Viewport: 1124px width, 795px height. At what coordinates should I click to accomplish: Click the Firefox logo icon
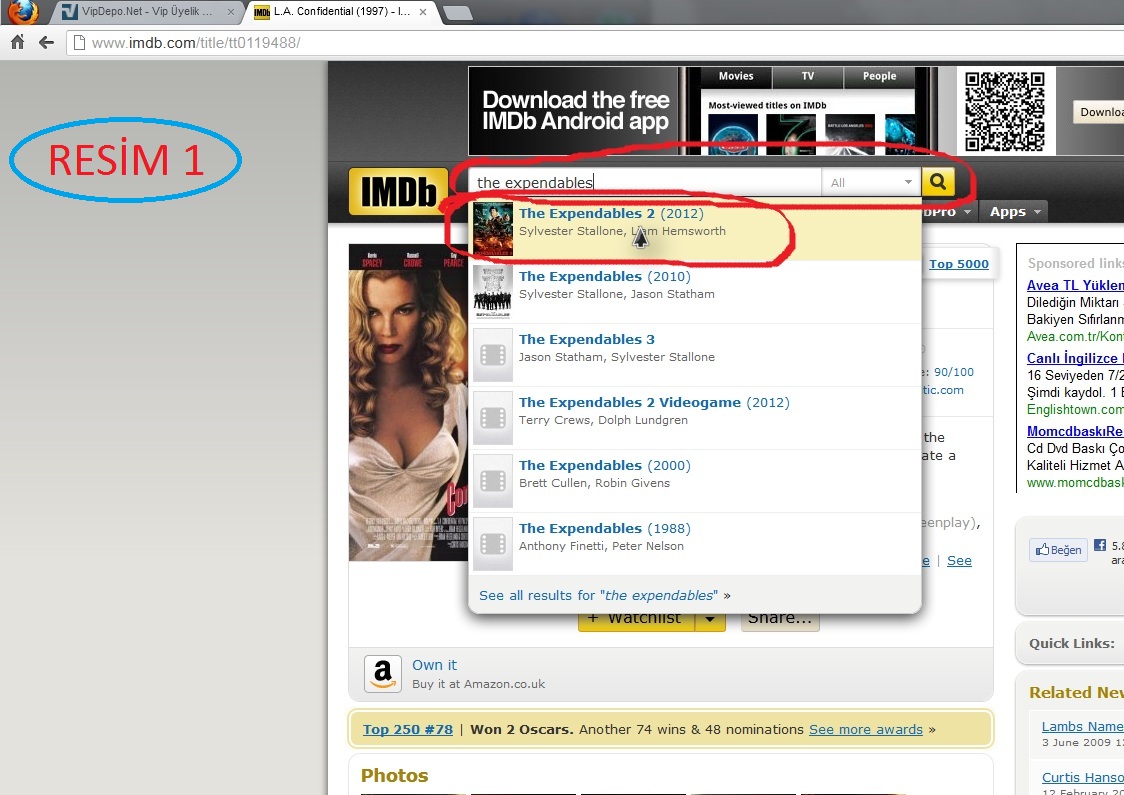pyautogui.click(x=23, y=11)
